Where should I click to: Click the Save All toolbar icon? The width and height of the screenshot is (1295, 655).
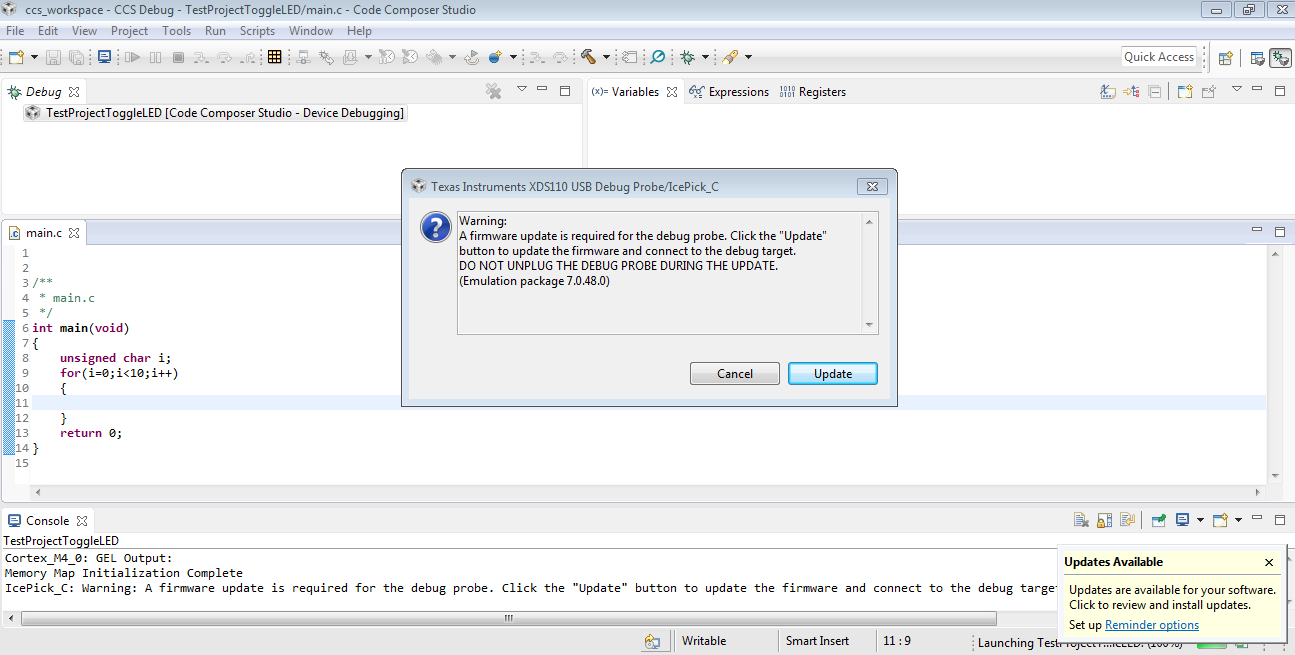pyautogui.click(x=76, y=57)
